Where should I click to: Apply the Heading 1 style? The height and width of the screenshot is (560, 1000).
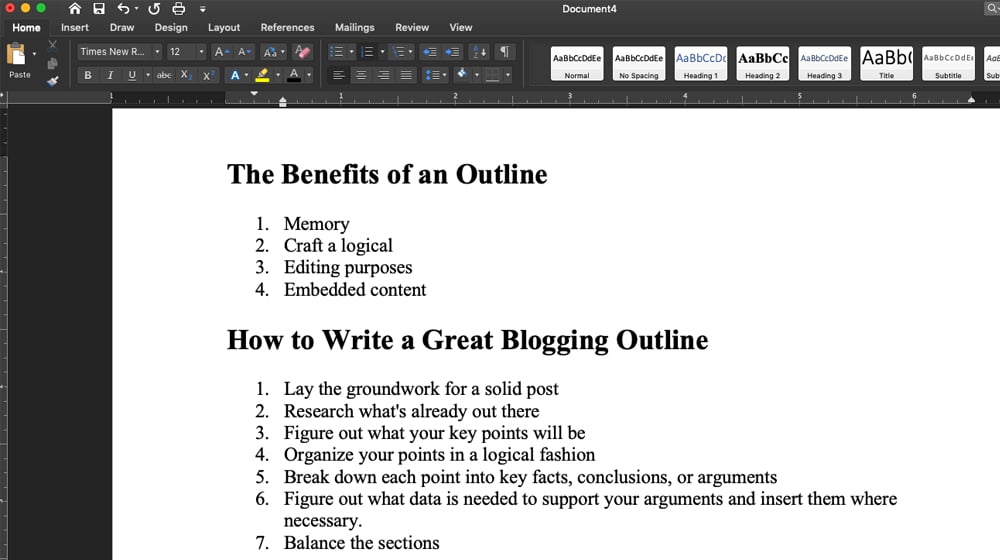click(x=700, y=63)
